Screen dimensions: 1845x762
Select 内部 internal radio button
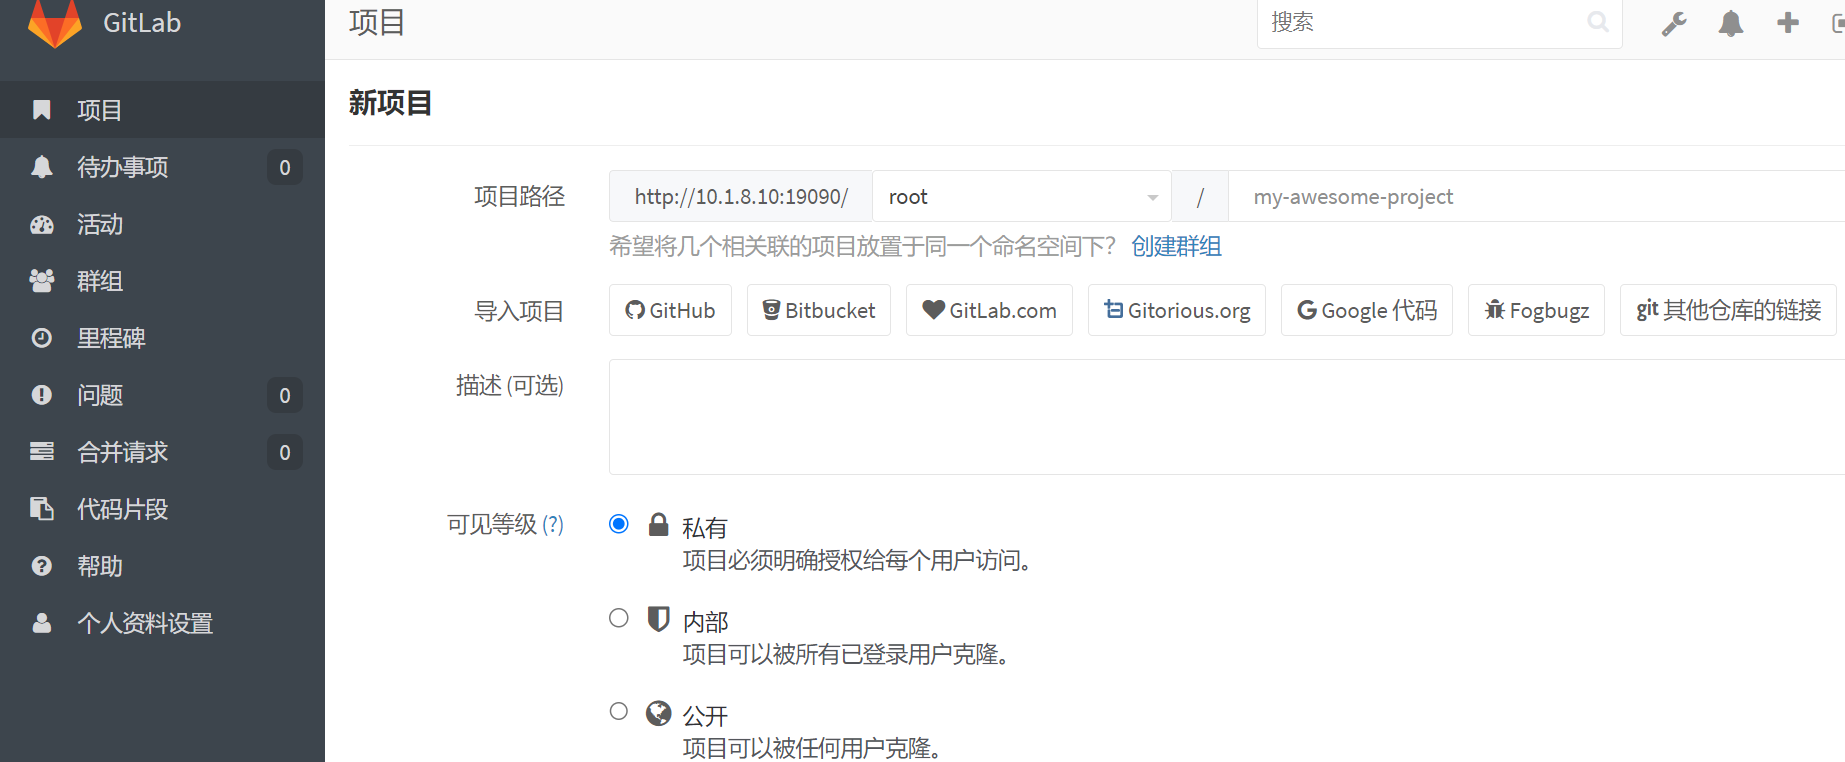[x=619, y=618]
